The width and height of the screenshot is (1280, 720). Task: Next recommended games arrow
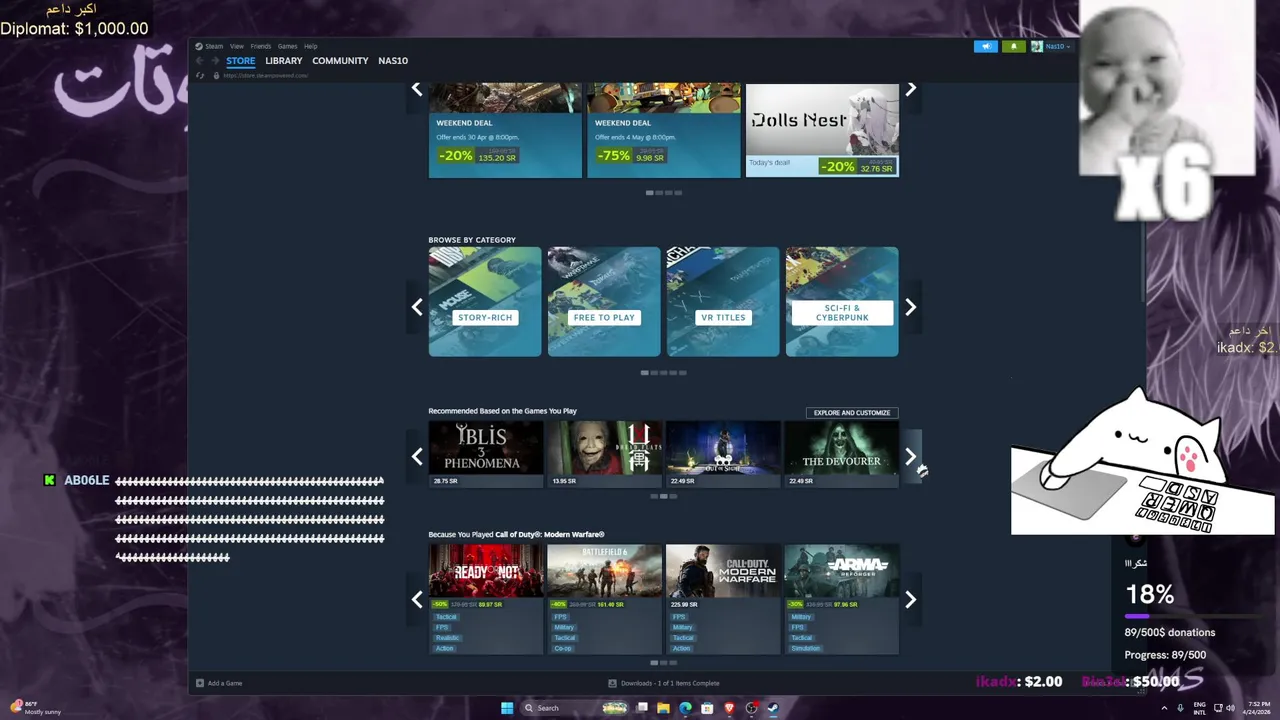tap(910, 456)
